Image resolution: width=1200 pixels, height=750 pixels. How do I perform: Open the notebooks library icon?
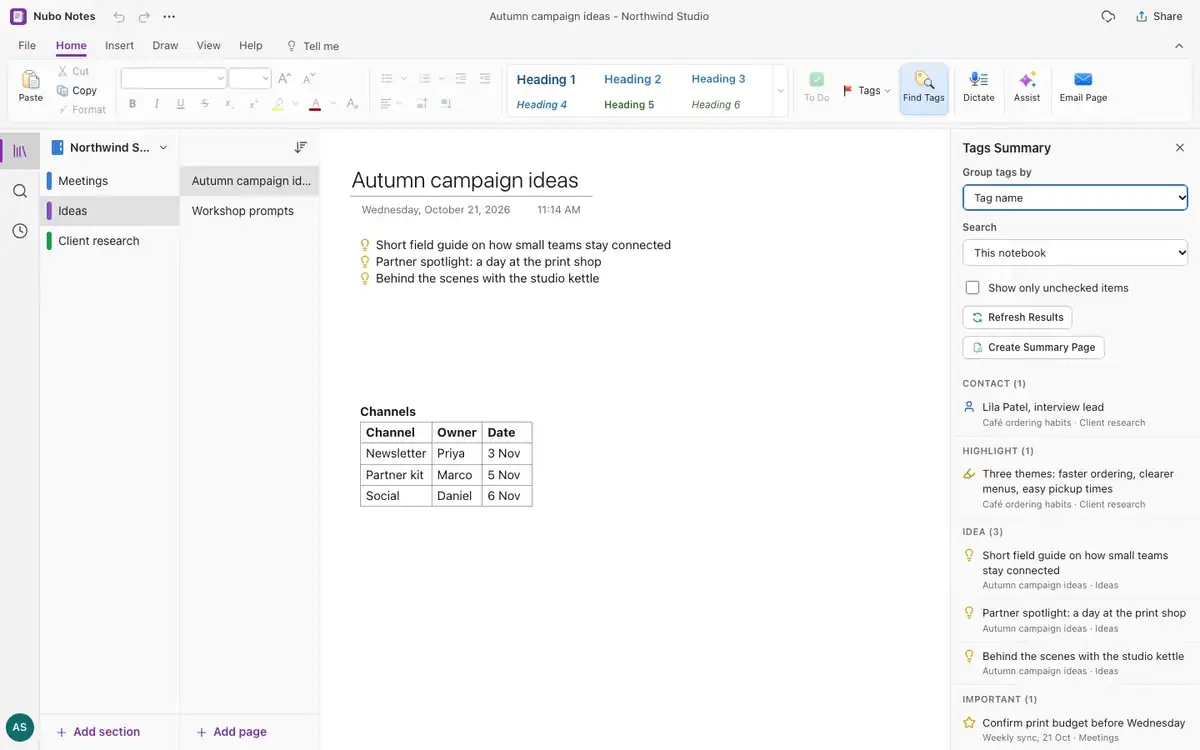tap(20, 151)
